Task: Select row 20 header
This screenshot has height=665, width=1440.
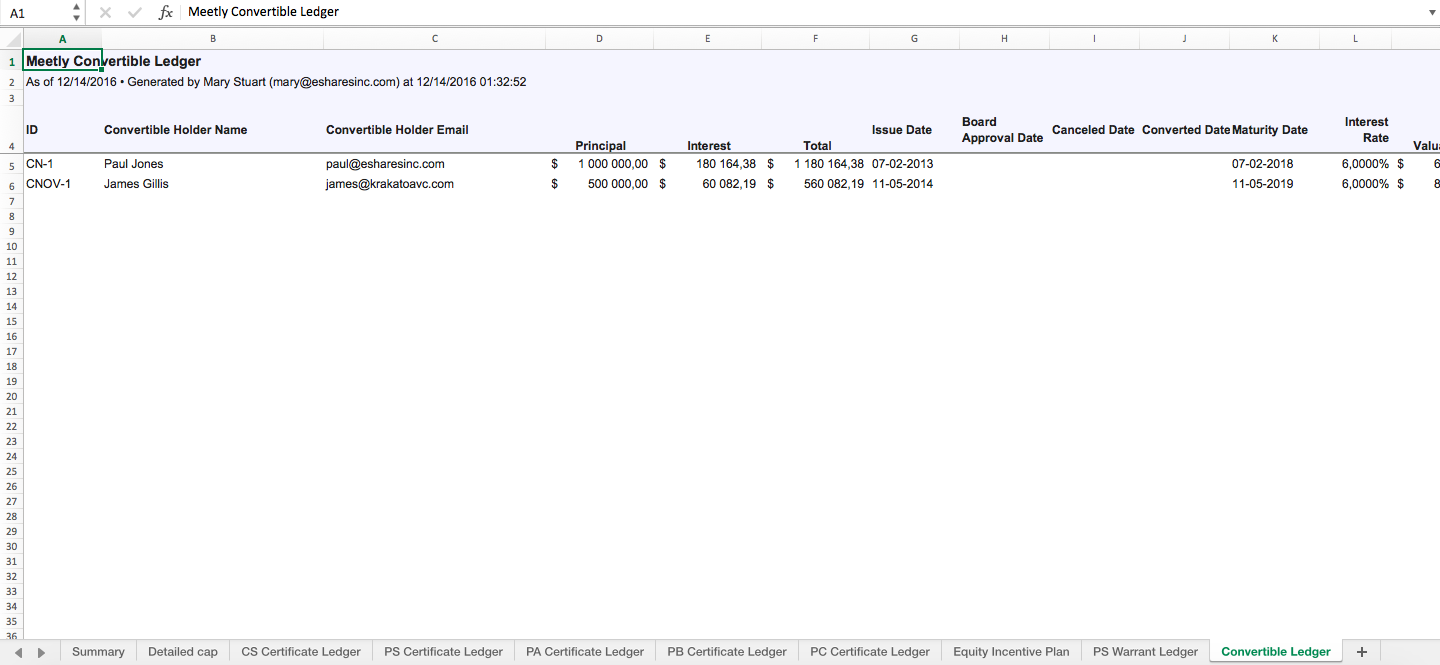Action: 11,396
